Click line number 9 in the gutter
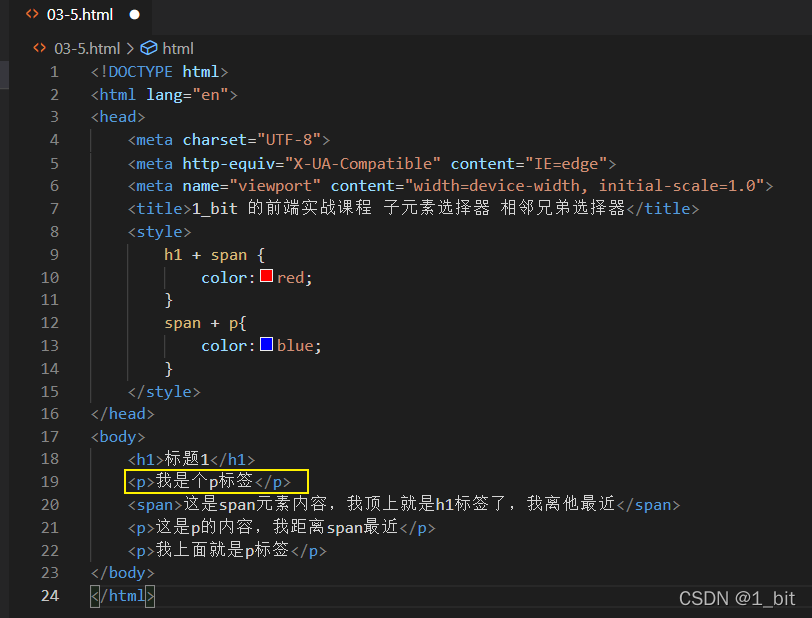812x618 pixels. [54, 255]
